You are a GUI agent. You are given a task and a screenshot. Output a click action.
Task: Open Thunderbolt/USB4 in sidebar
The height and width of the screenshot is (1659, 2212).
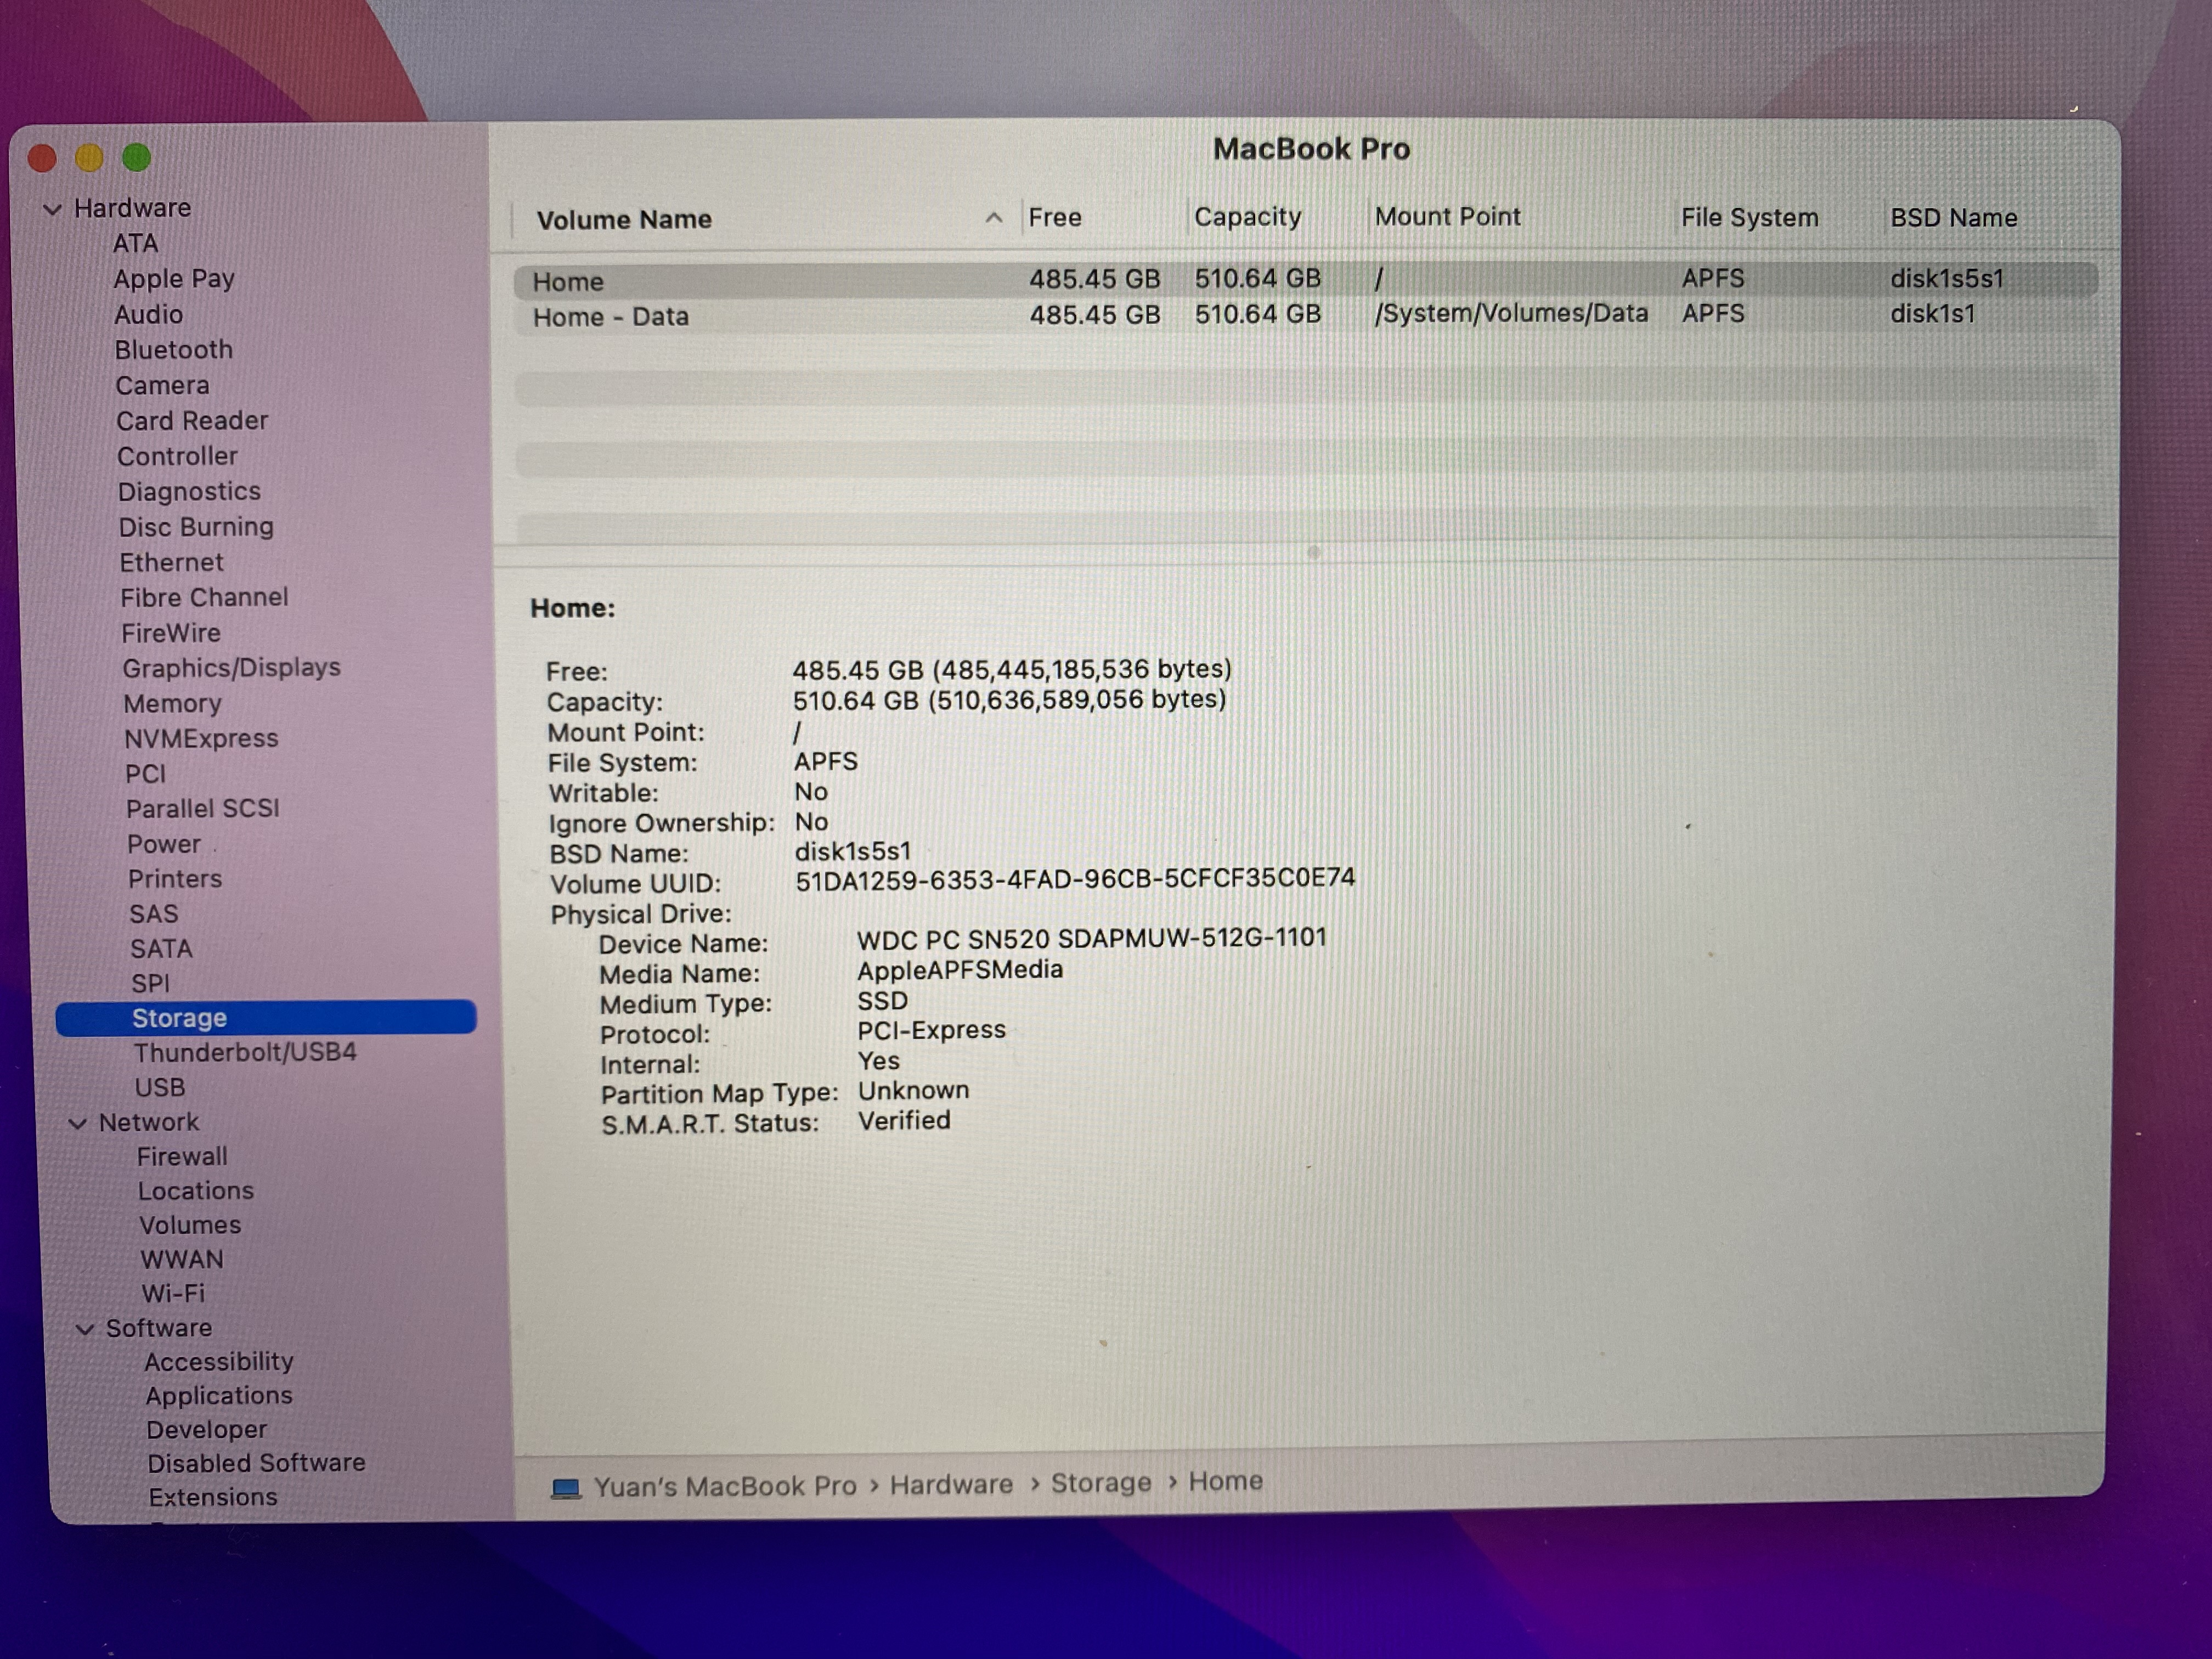pos(245,1052)
